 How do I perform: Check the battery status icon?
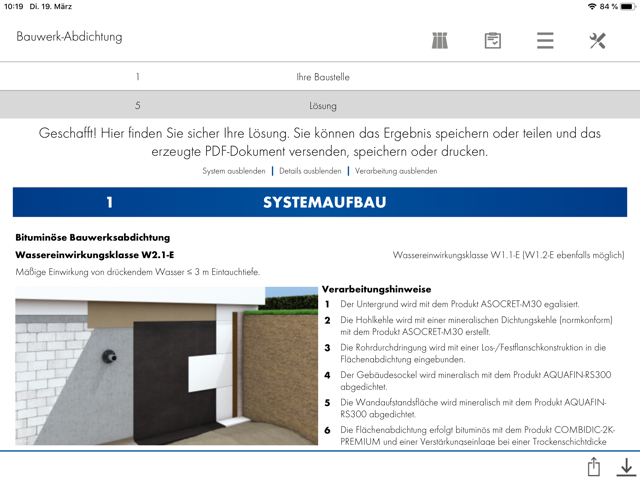[x=628, y=6]
